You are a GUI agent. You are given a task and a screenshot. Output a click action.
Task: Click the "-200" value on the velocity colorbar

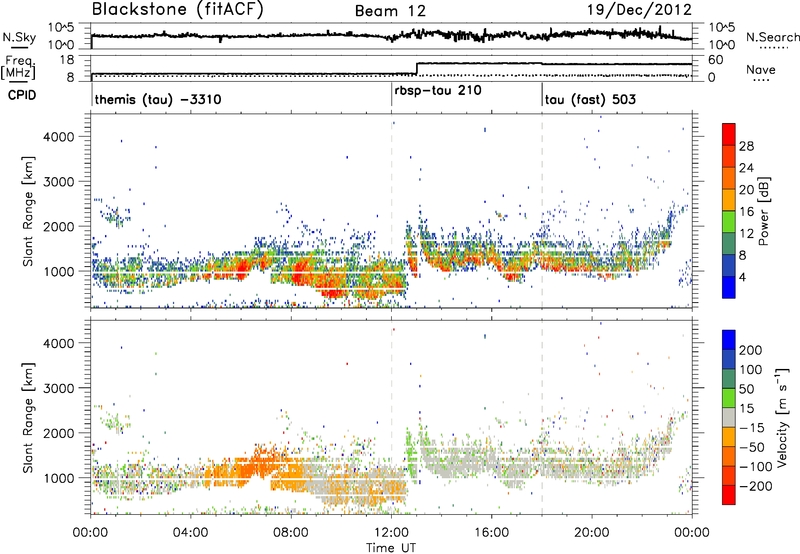pos(754,486)
